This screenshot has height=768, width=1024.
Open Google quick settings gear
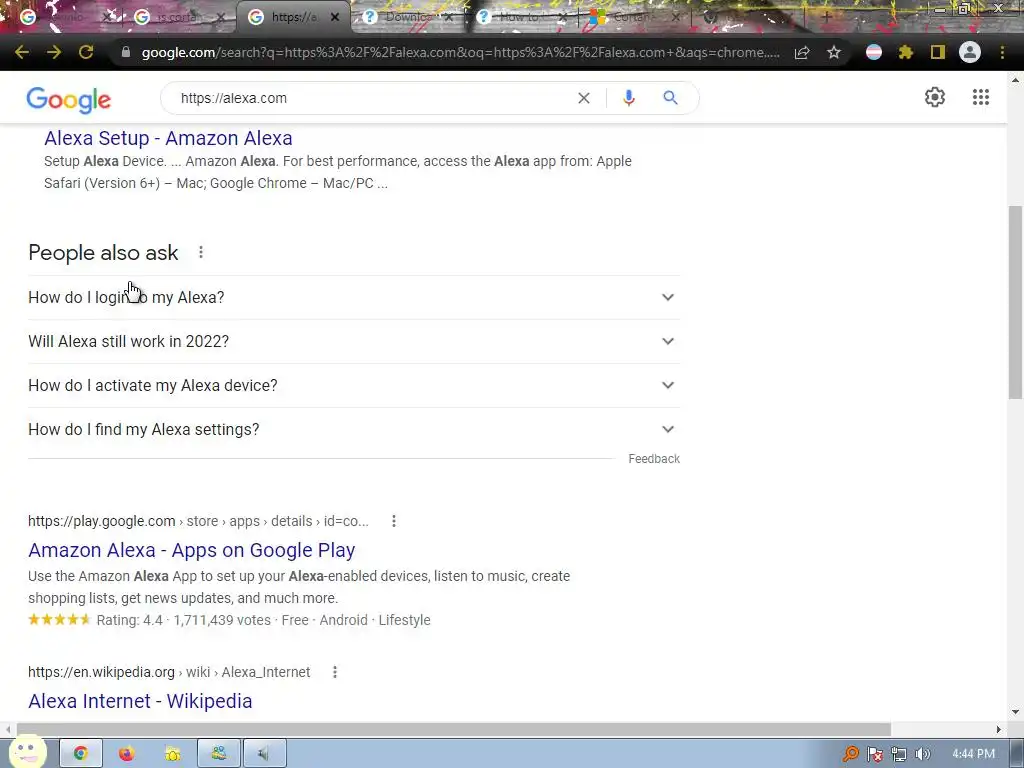point(935,97)
